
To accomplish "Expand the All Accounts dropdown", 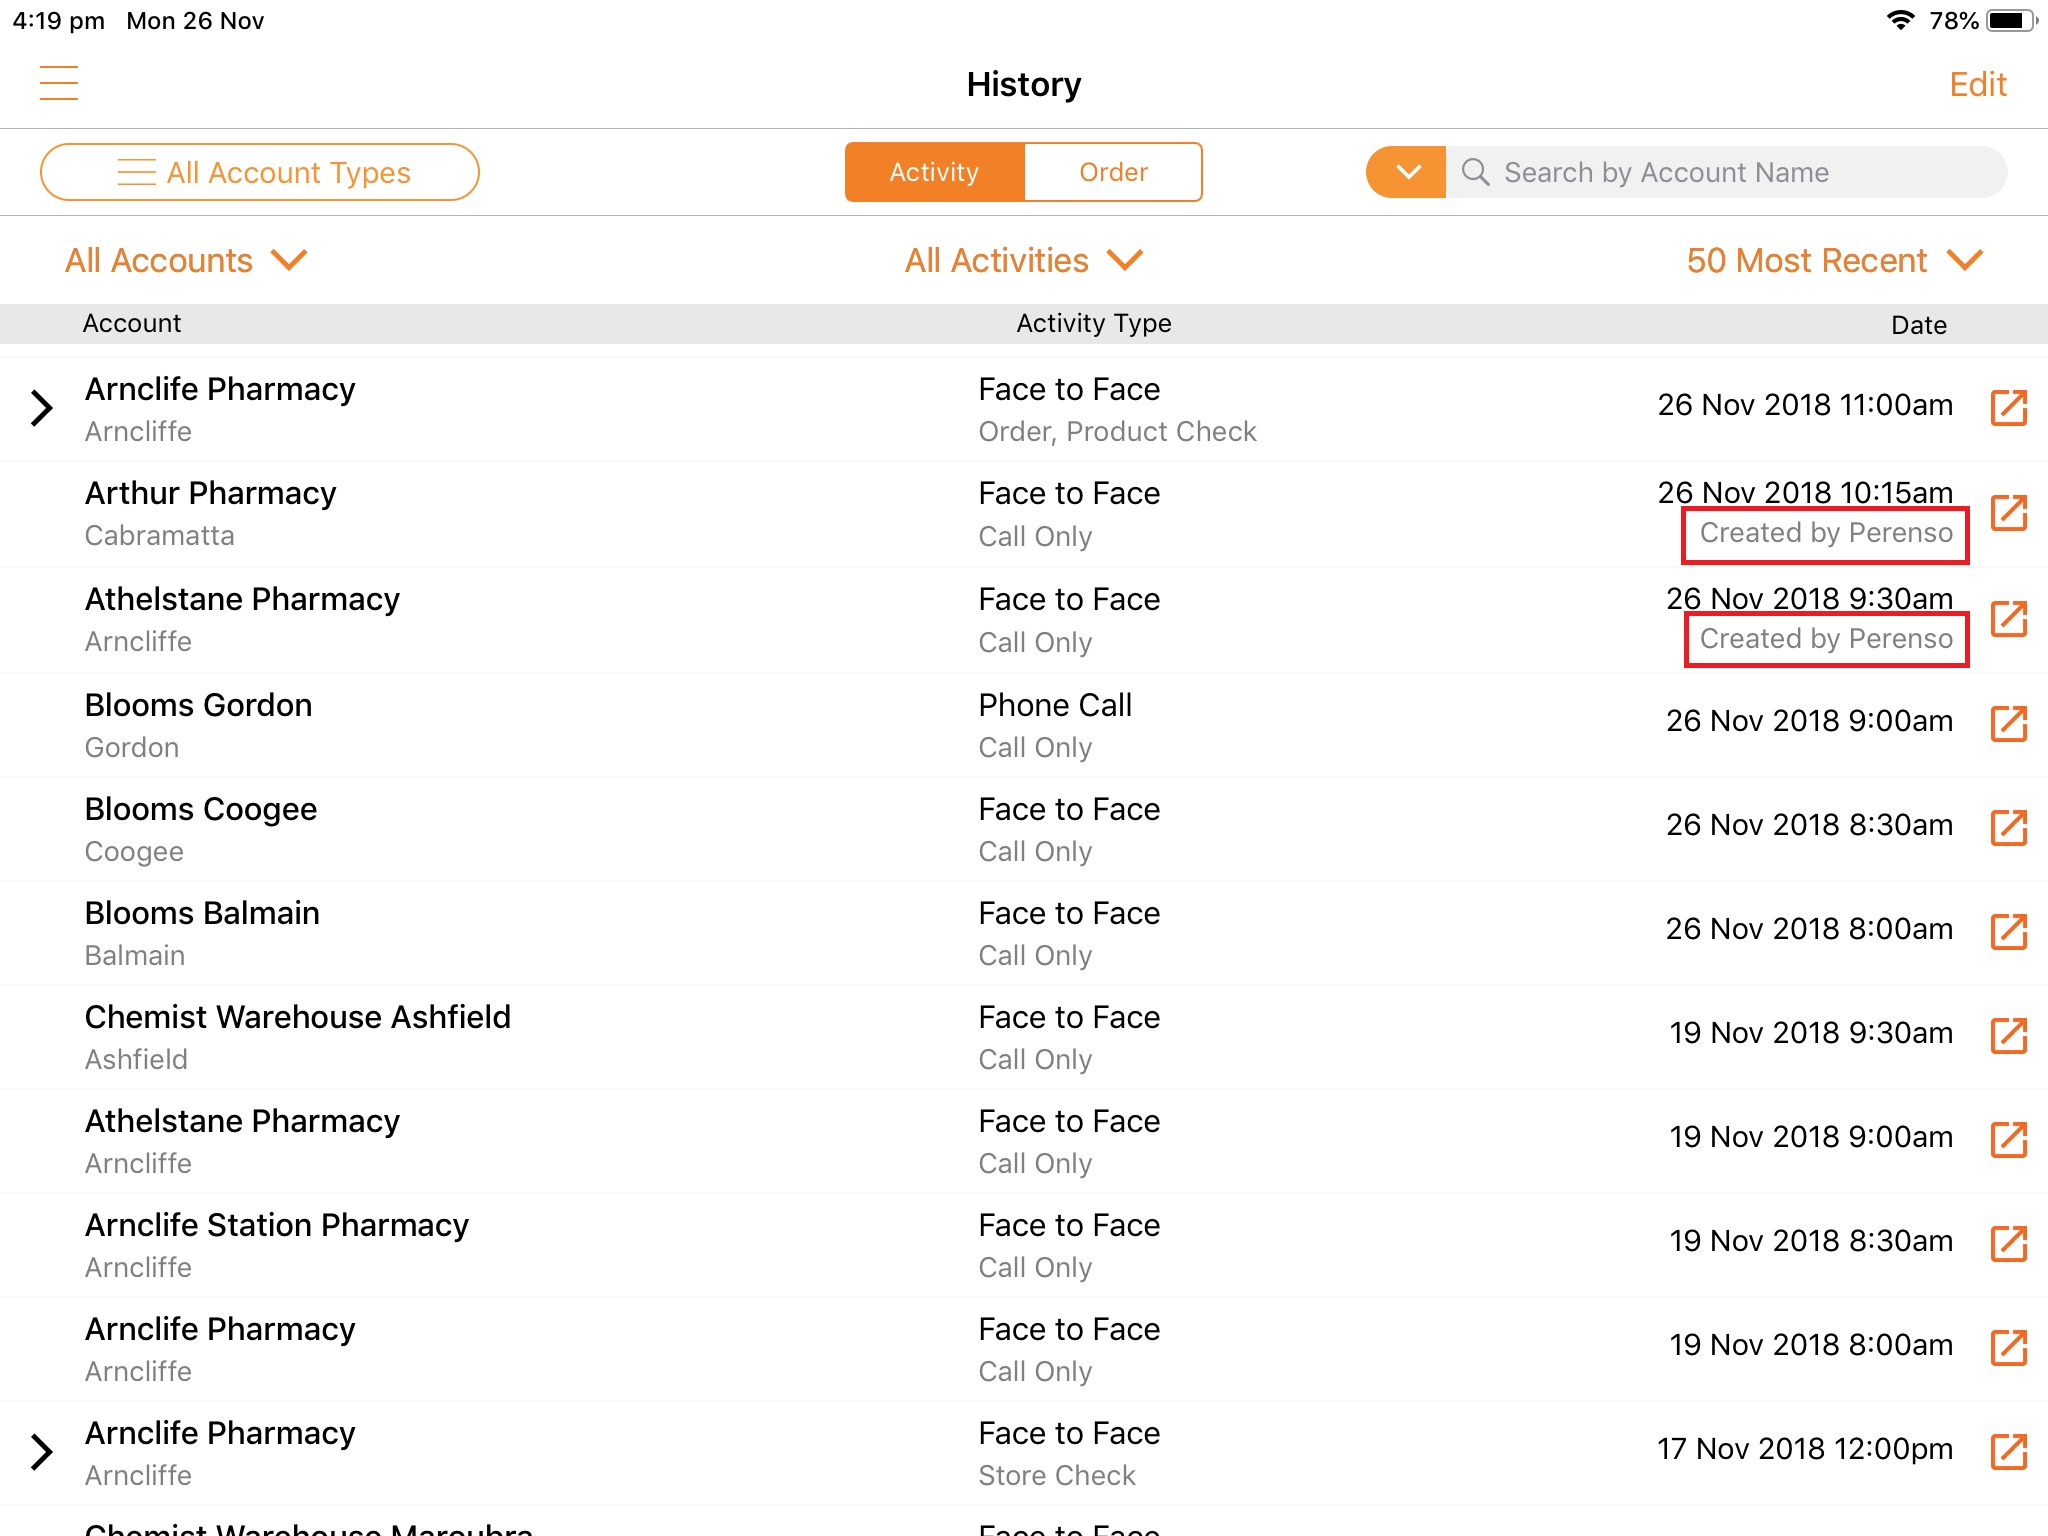I will [186, 260].
